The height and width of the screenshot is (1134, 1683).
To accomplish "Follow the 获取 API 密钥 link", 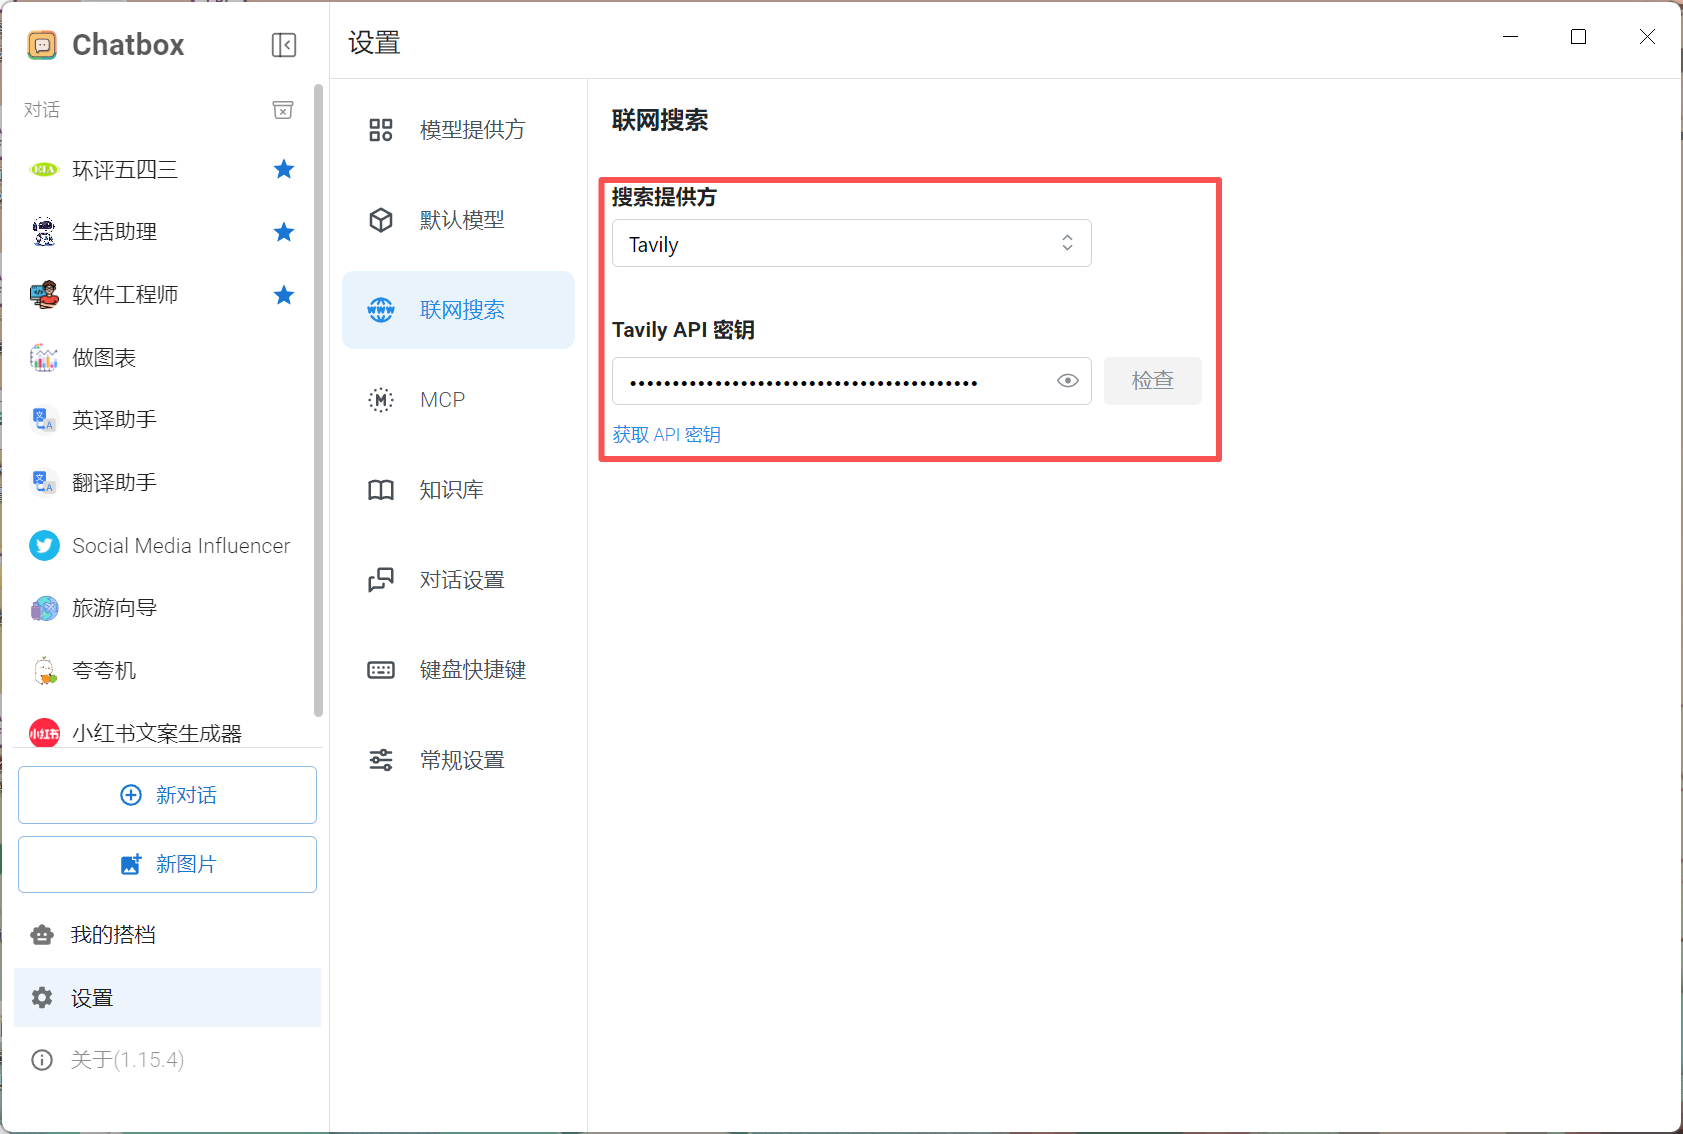I will (x=666, y=435).
